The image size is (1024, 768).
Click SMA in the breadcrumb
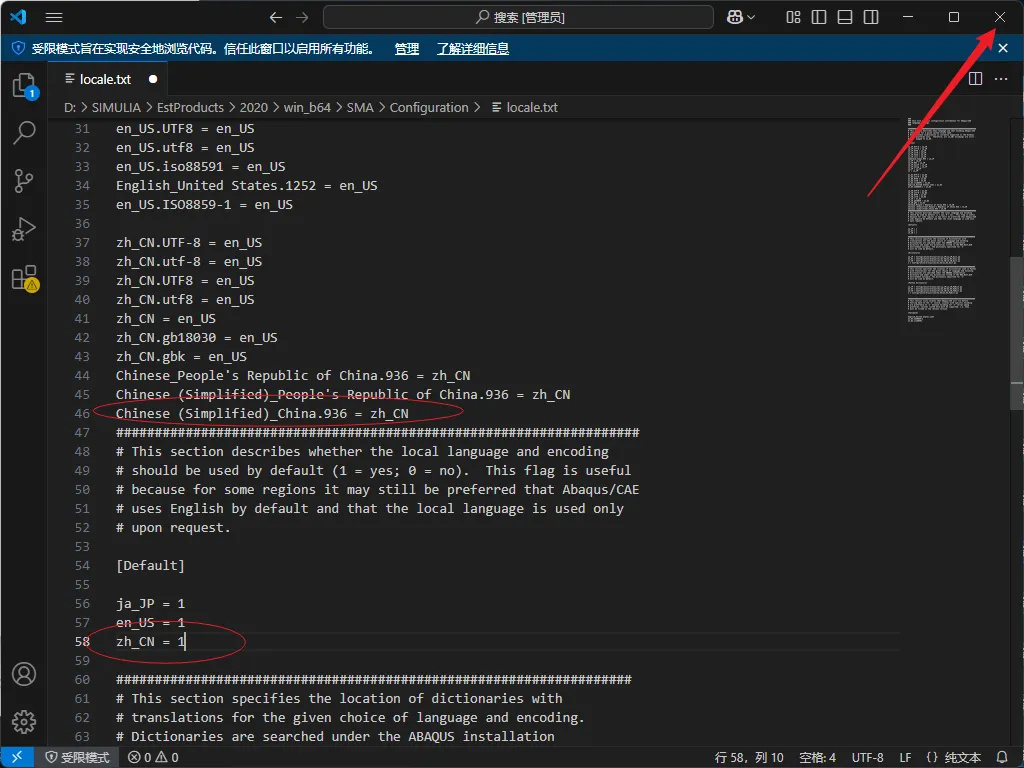tap(360, 108)
